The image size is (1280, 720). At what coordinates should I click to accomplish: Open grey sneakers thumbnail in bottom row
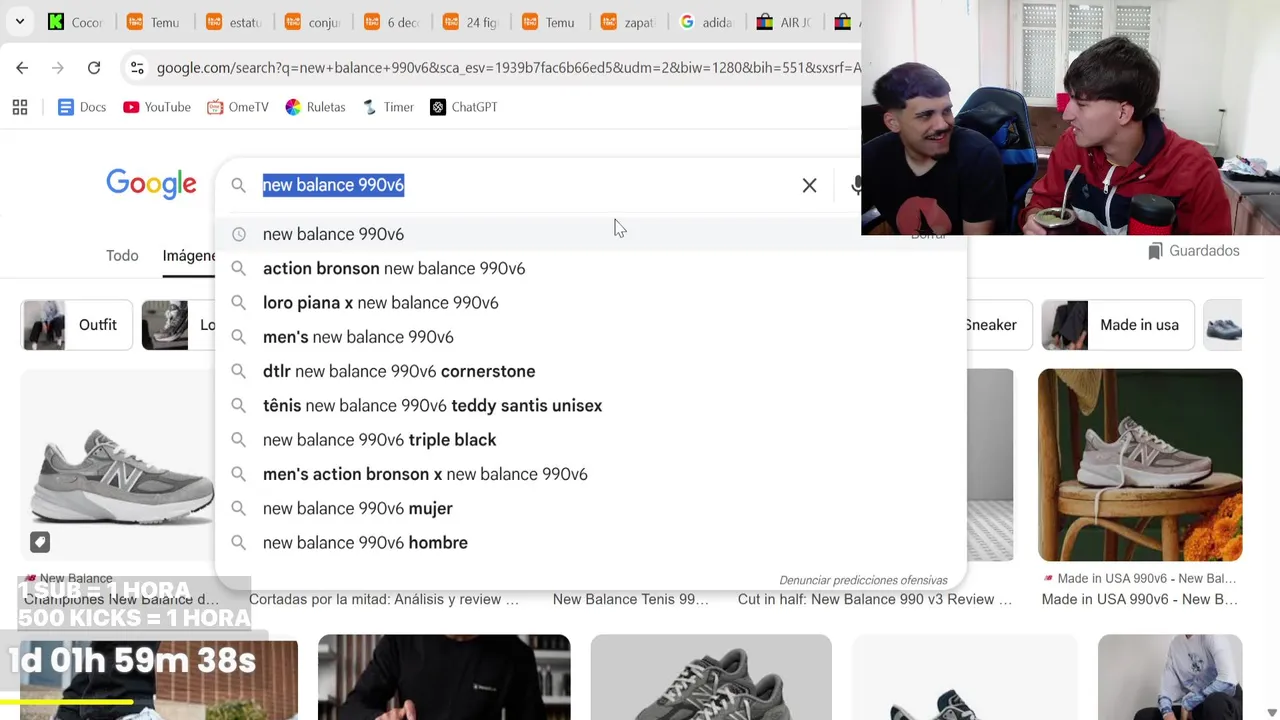point(711,677)
